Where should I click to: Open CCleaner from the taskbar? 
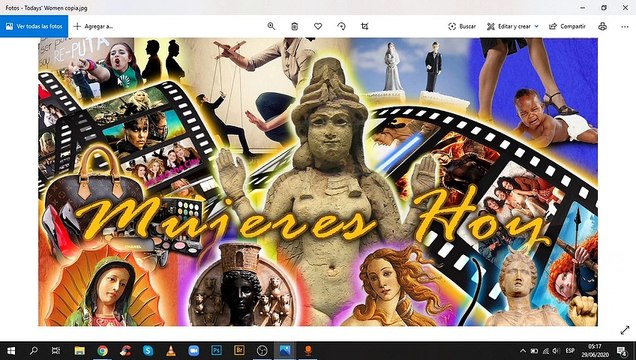pos(125,351)
